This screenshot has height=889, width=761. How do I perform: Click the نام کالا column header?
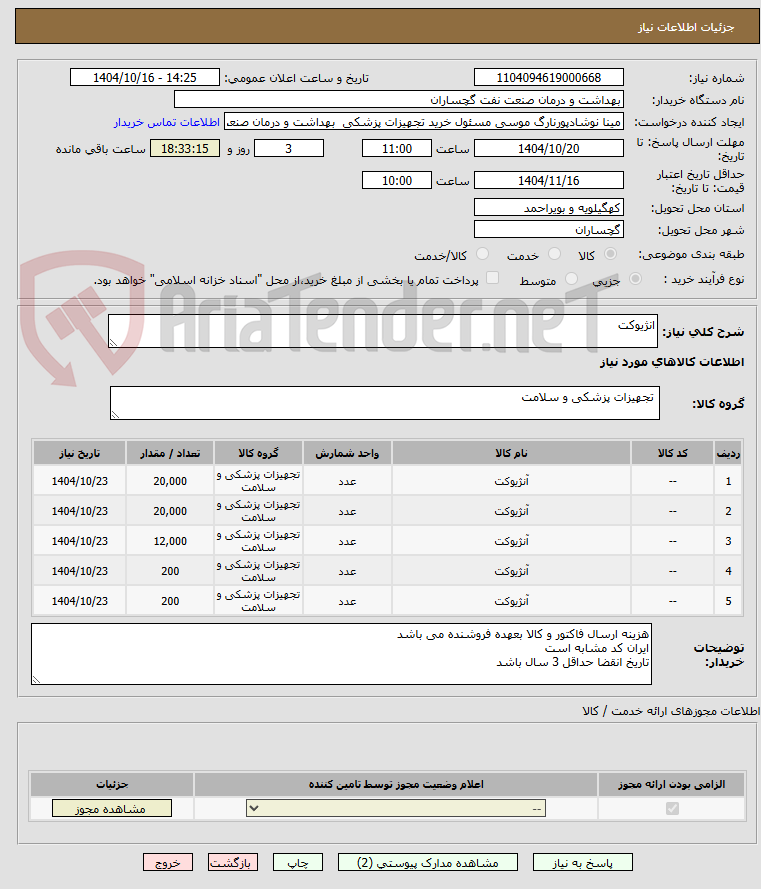tap(511, 453)
